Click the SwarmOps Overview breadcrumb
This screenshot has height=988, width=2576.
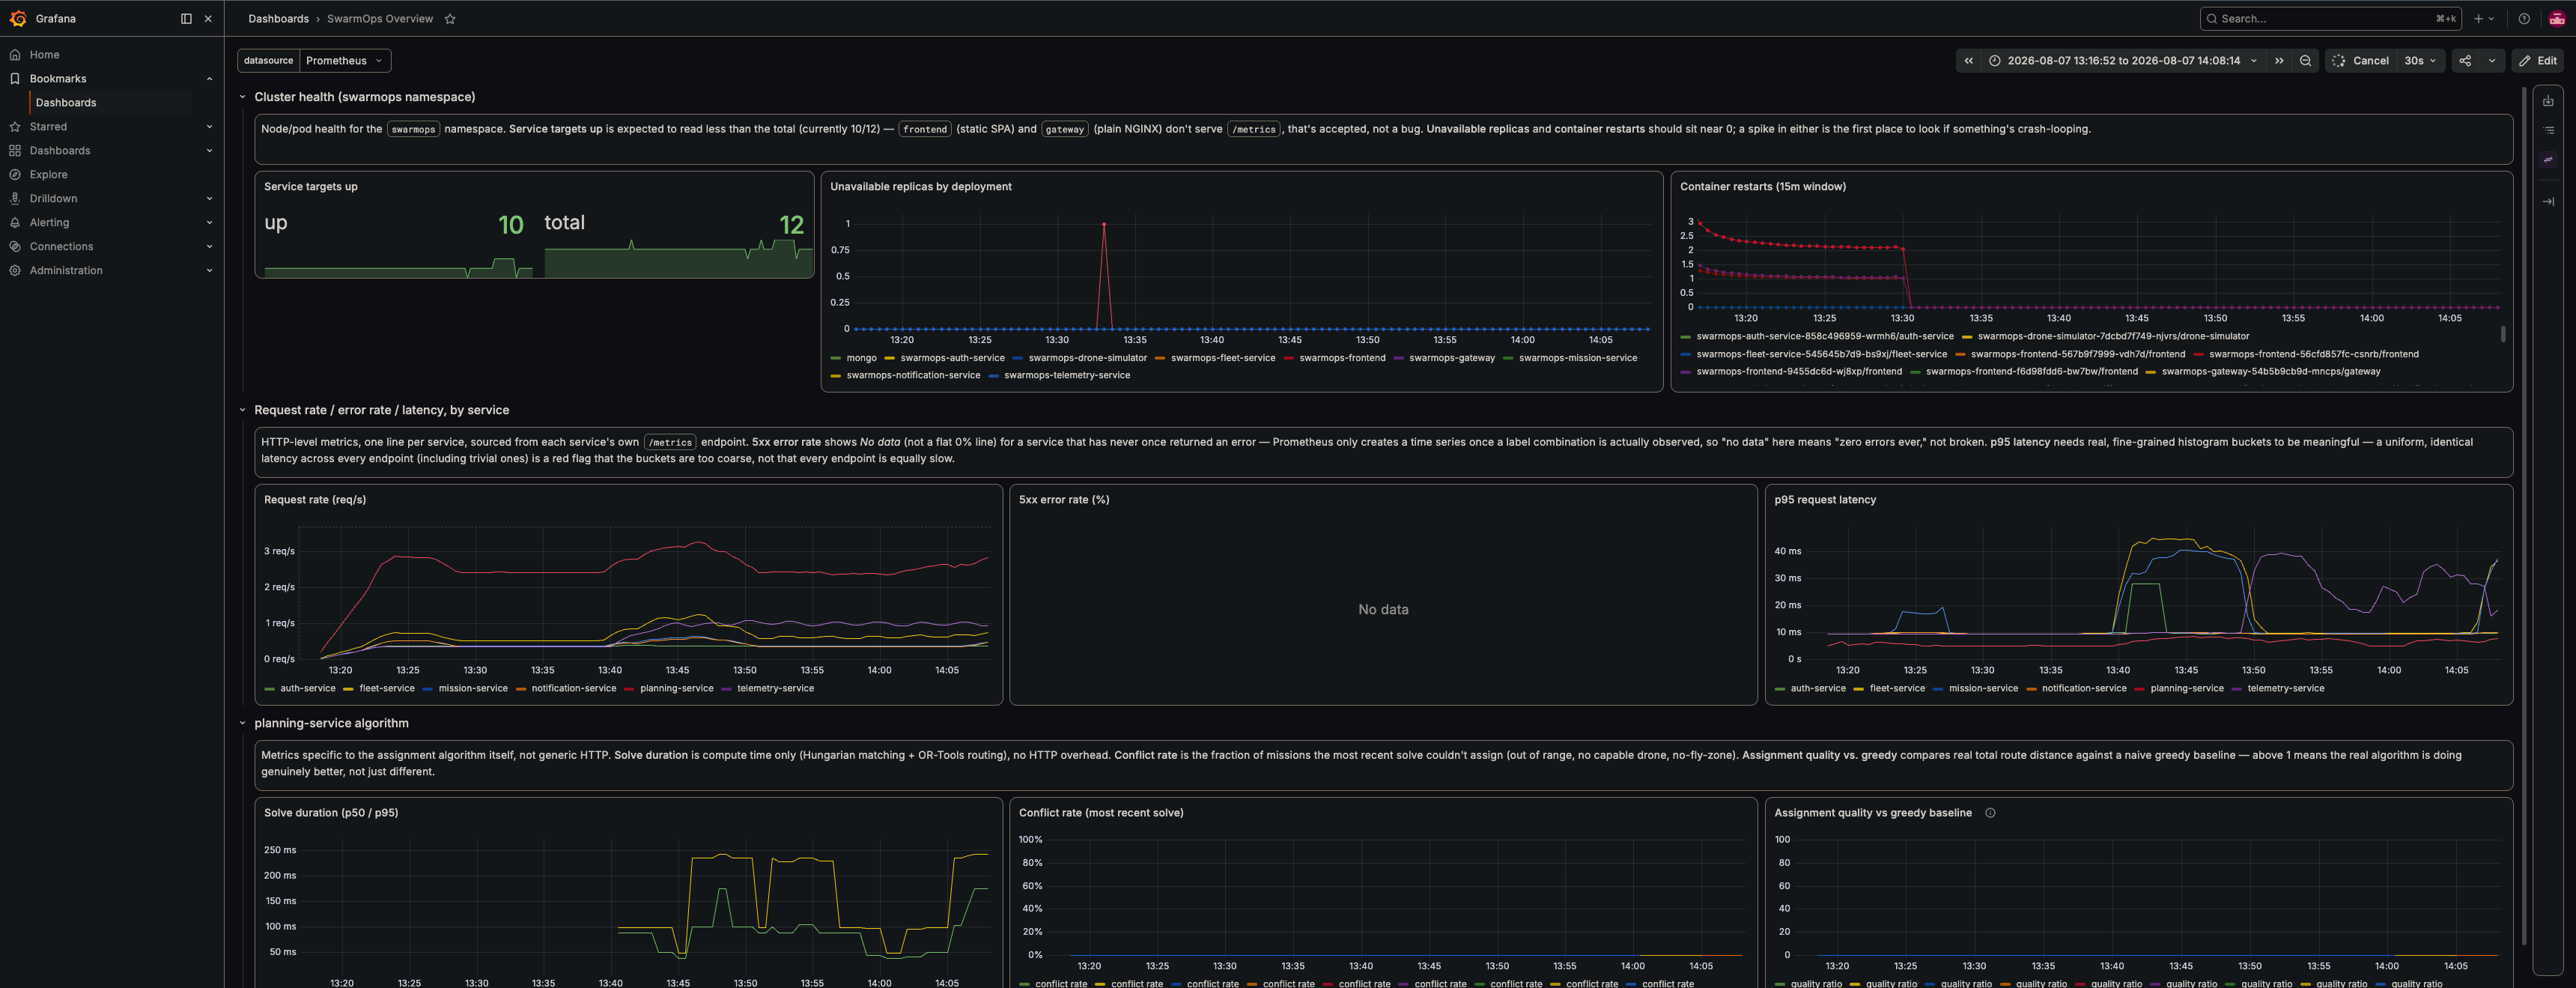380,18
